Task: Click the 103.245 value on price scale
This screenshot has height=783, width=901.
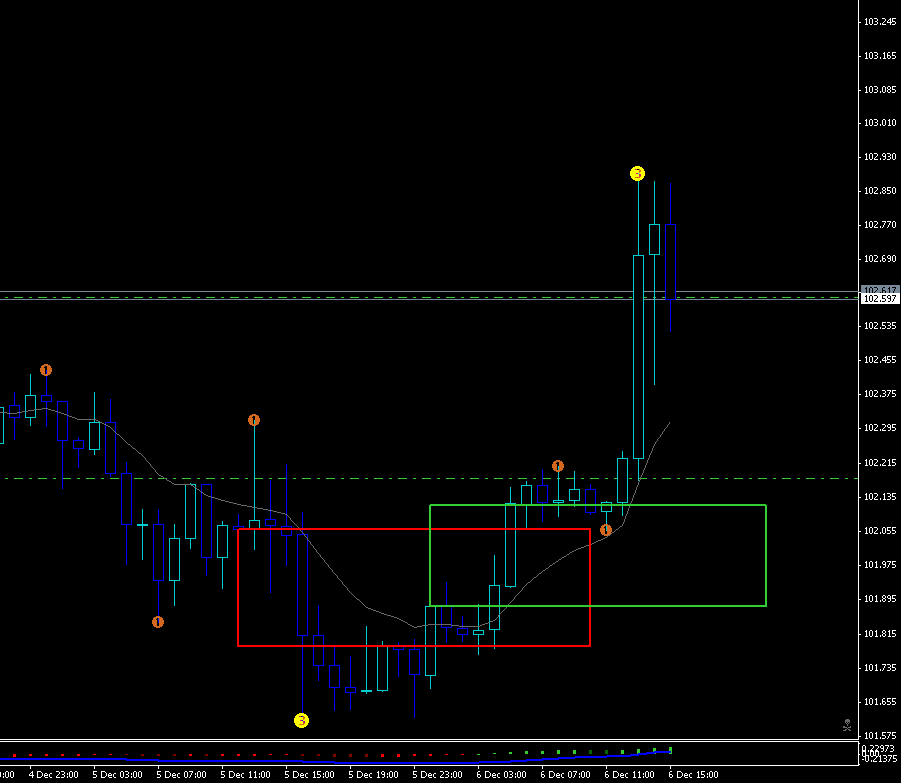Action: 879,22
